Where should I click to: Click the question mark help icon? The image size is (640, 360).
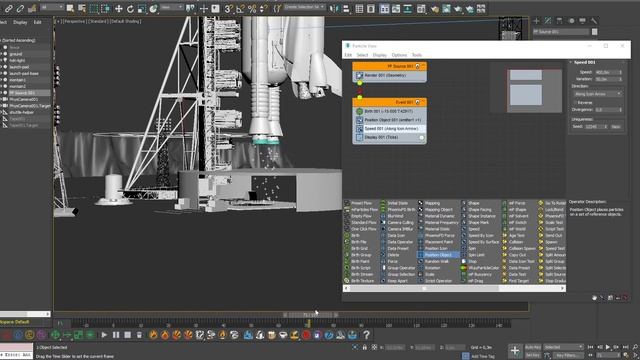point(367,335)
